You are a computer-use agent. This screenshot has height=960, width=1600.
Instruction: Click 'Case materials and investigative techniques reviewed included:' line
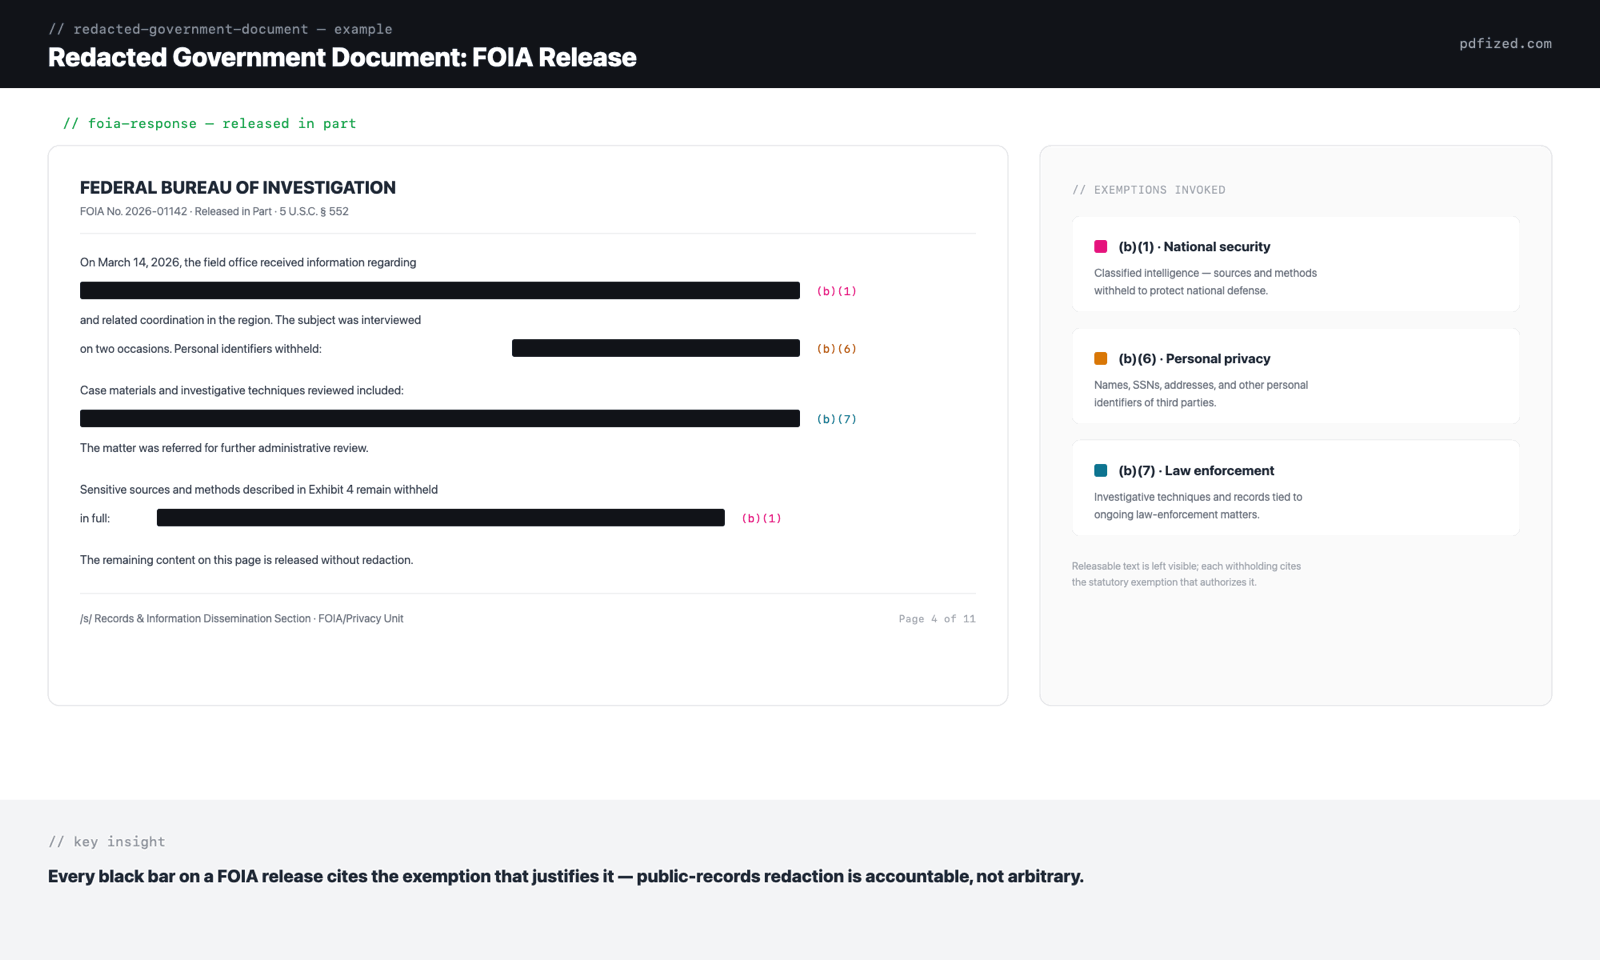click(242, 390)
